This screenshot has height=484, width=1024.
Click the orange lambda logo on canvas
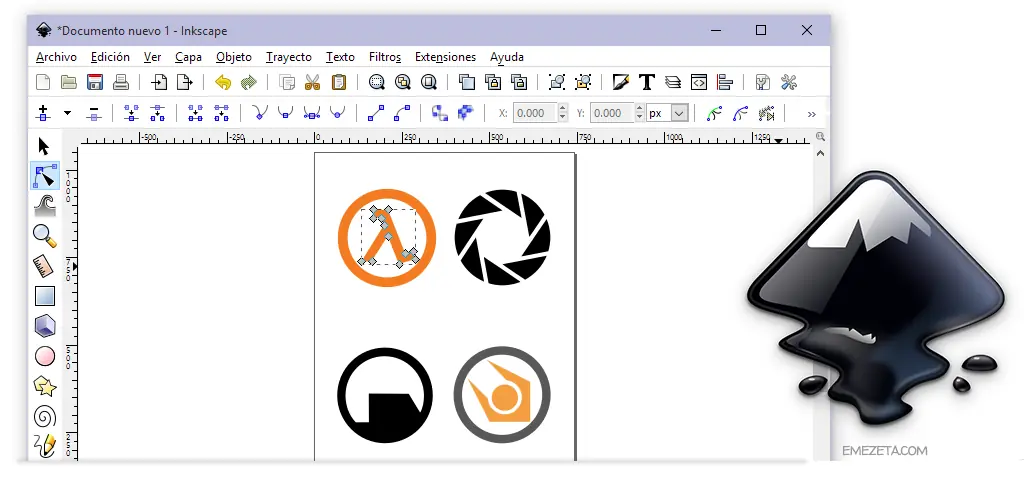pos(387,237)
